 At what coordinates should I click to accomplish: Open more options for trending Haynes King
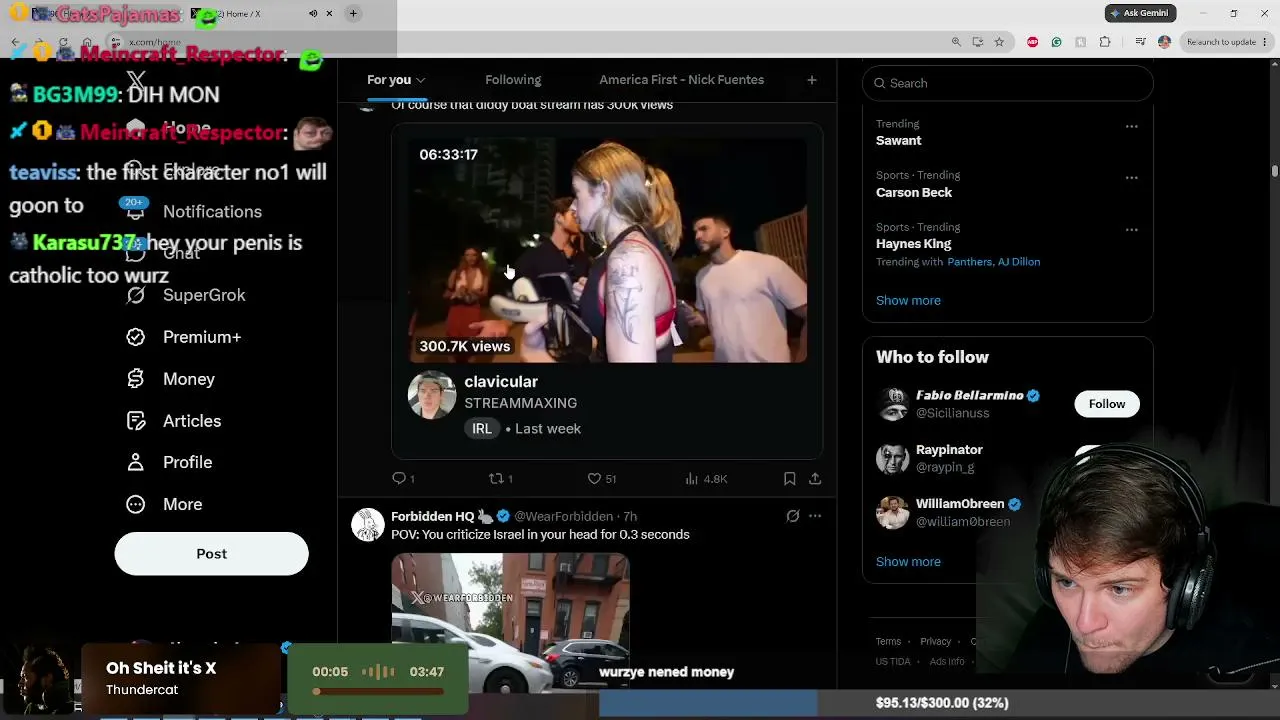[x=1131, y=229]
